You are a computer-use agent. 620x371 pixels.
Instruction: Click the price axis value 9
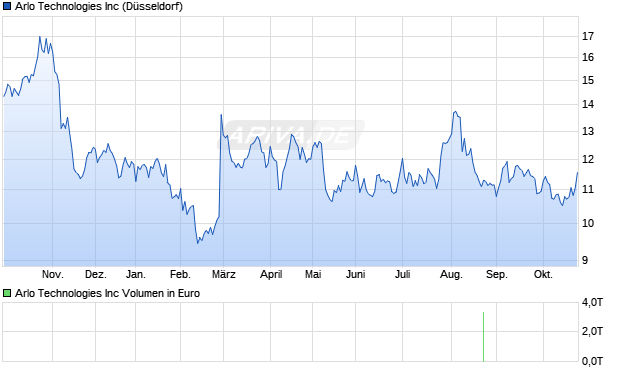pos(585,260)
